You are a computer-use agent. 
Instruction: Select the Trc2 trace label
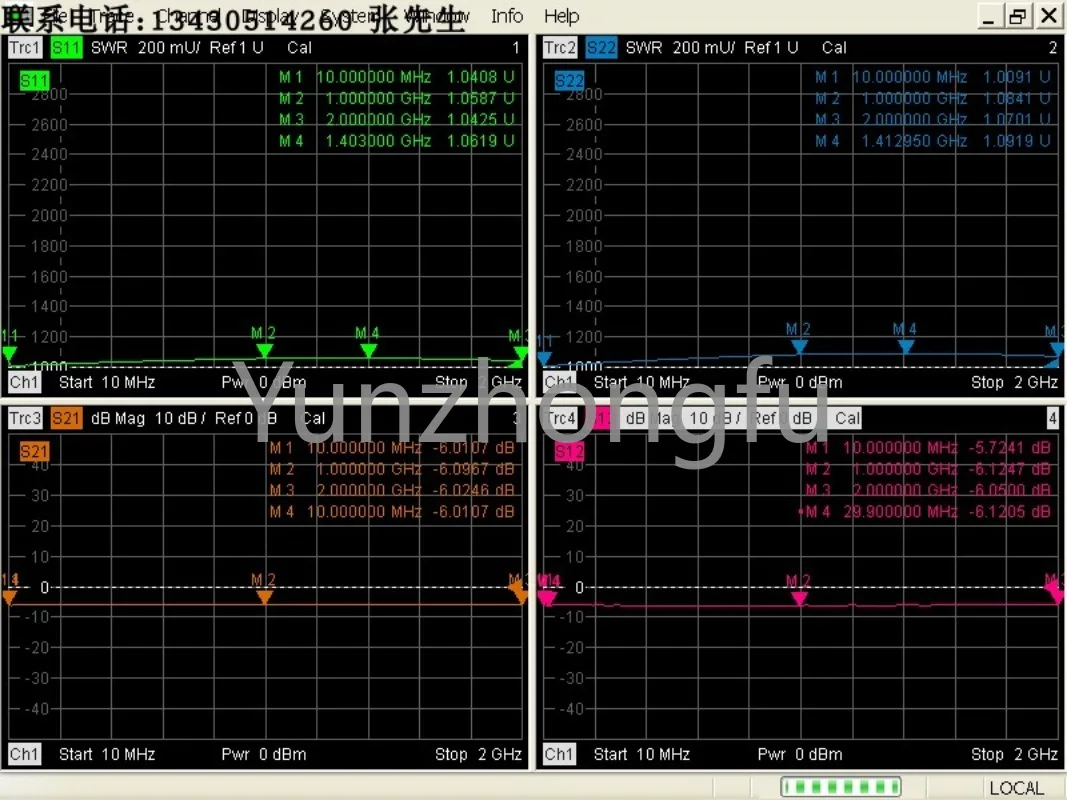point(560,48)
